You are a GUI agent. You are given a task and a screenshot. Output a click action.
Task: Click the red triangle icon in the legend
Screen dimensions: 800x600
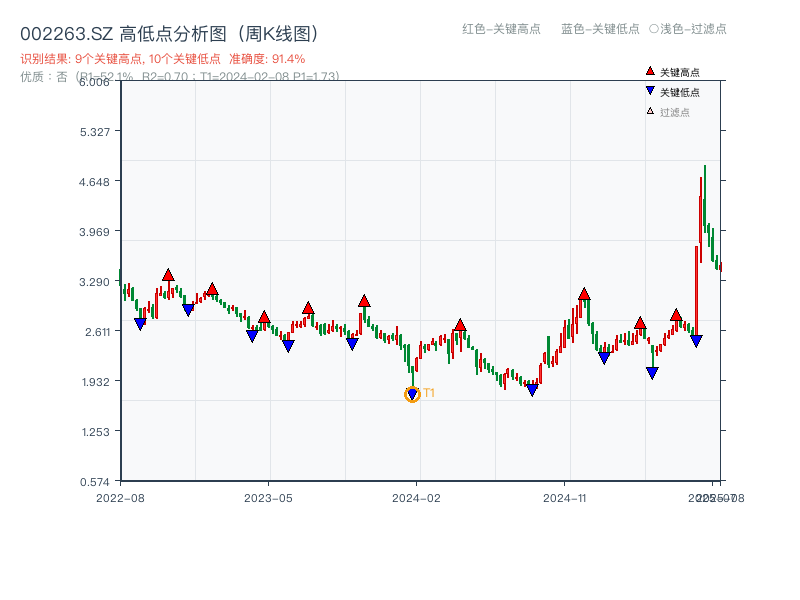pyautogui.click(x=650, y=71)
